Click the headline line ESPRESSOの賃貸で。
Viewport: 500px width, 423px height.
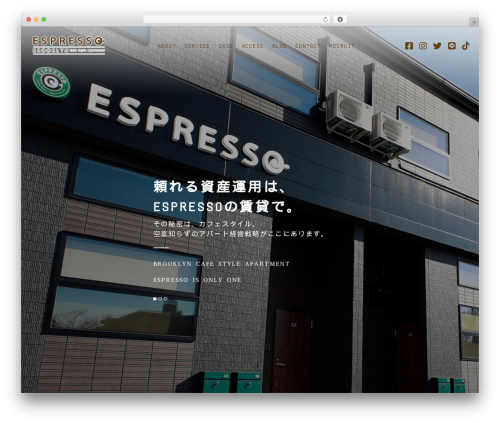point(223,207)
